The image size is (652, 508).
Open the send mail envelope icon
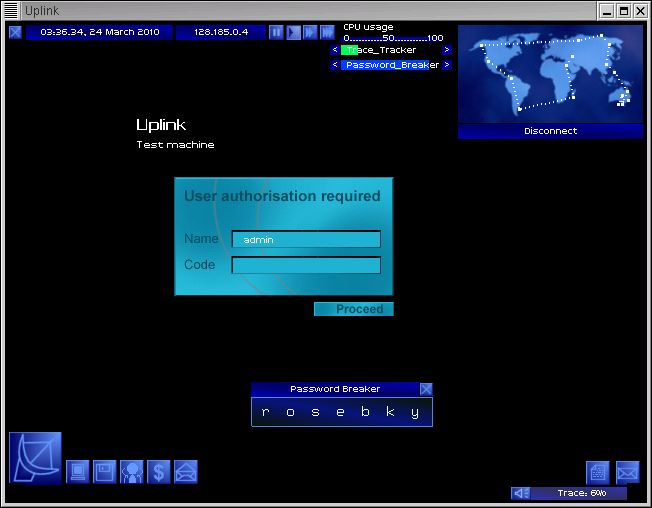186,472
